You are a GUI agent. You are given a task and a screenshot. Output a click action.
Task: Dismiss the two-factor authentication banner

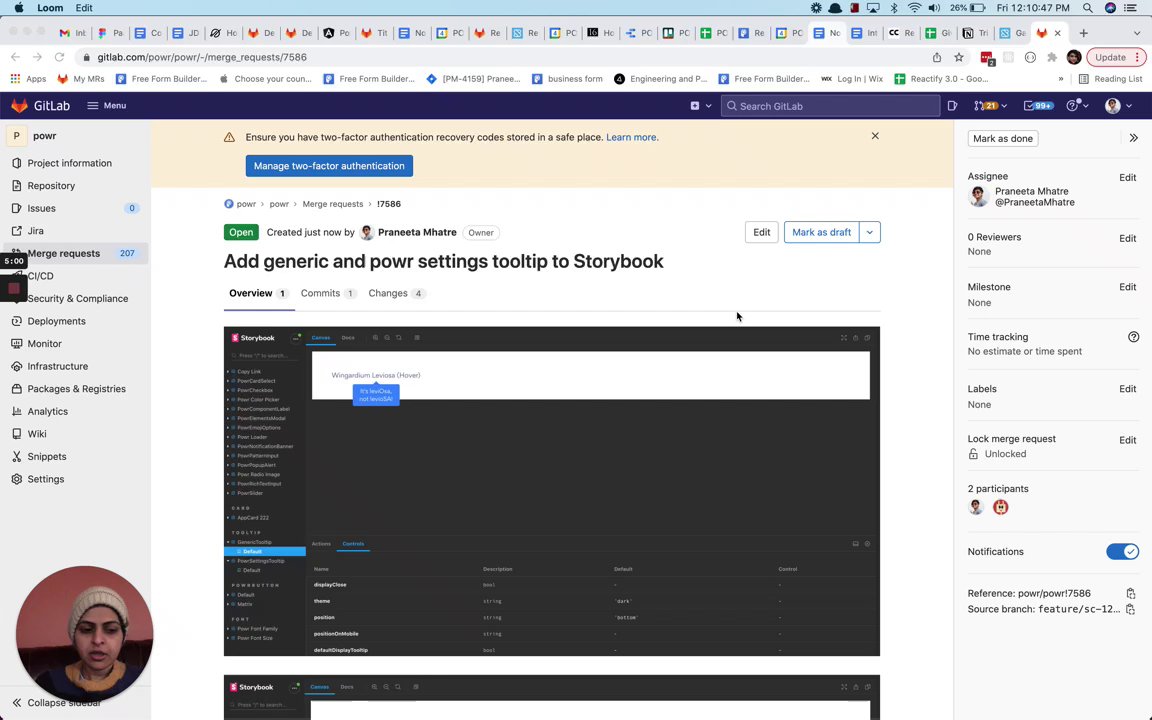[x=875, y=136]
